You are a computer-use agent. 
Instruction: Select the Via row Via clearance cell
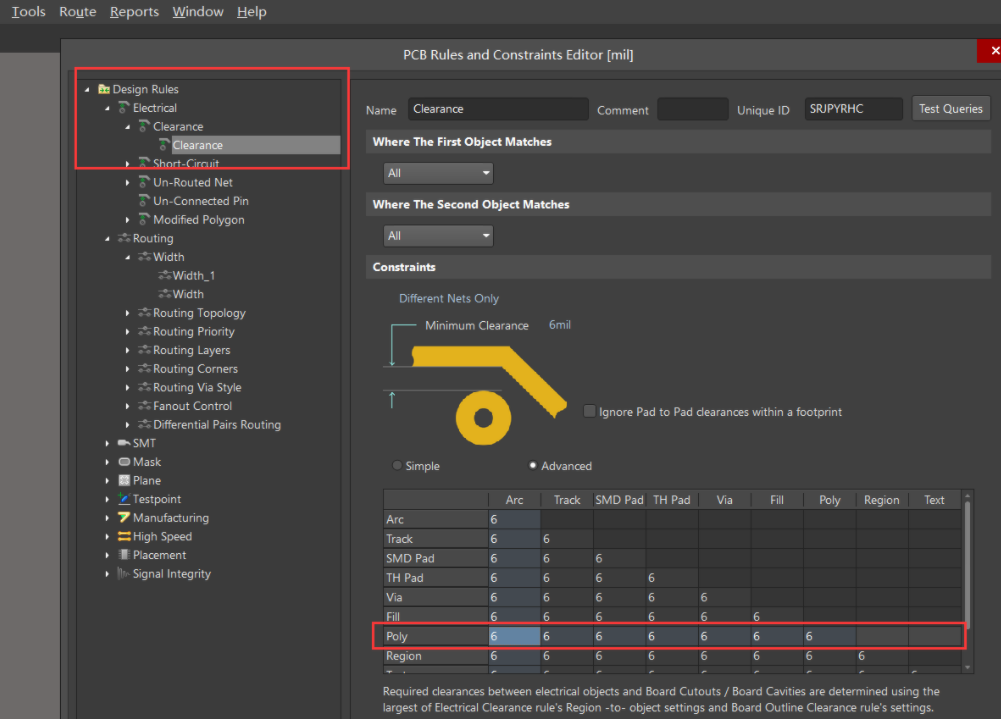point(724,597)
